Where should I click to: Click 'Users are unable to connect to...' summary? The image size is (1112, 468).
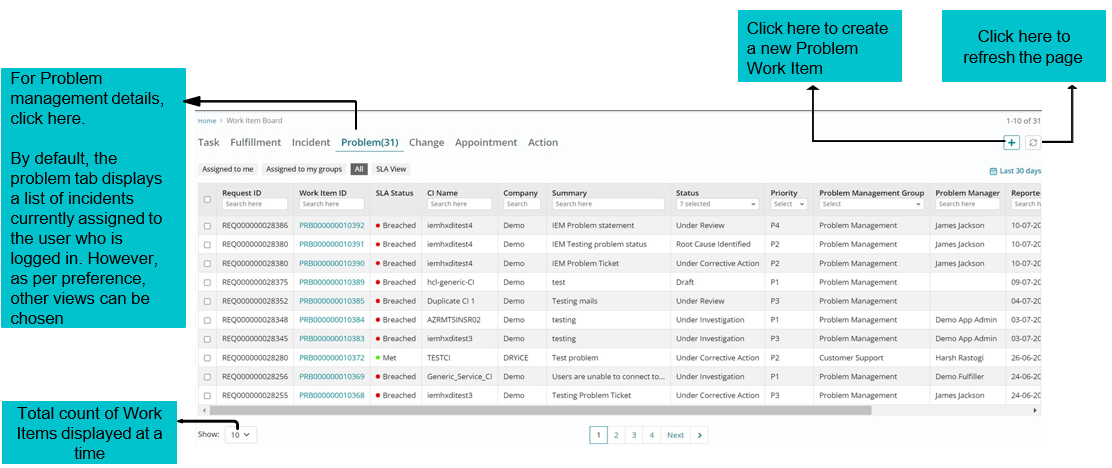pos(608,377)
